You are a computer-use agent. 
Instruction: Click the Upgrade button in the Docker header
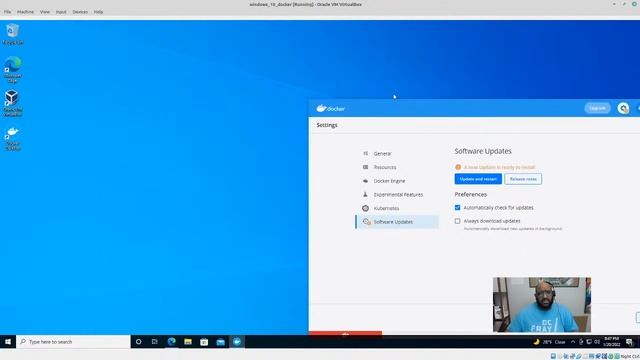point(597,108)
